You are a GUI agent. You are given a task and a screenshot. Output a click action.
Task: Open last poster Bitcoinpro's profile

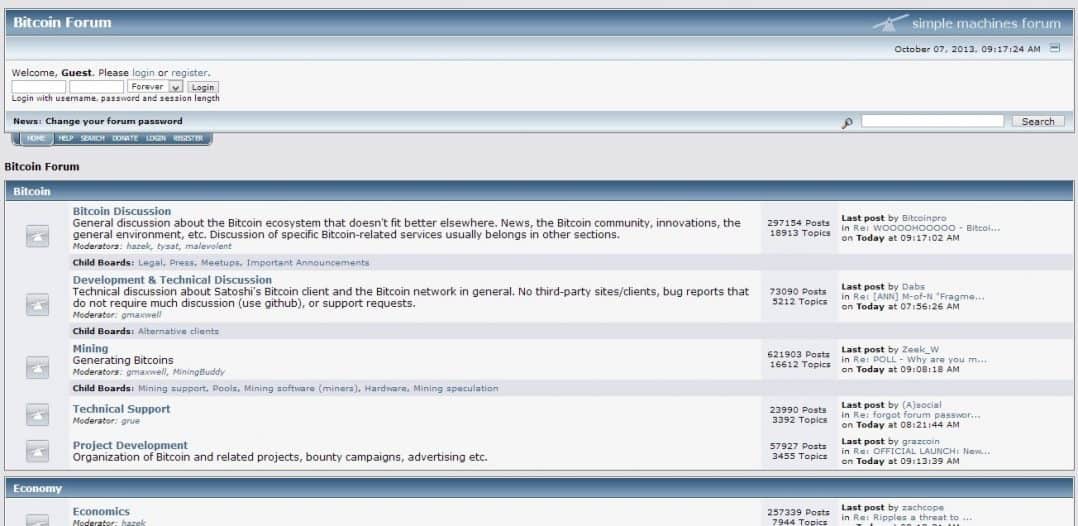coord(923,218)
